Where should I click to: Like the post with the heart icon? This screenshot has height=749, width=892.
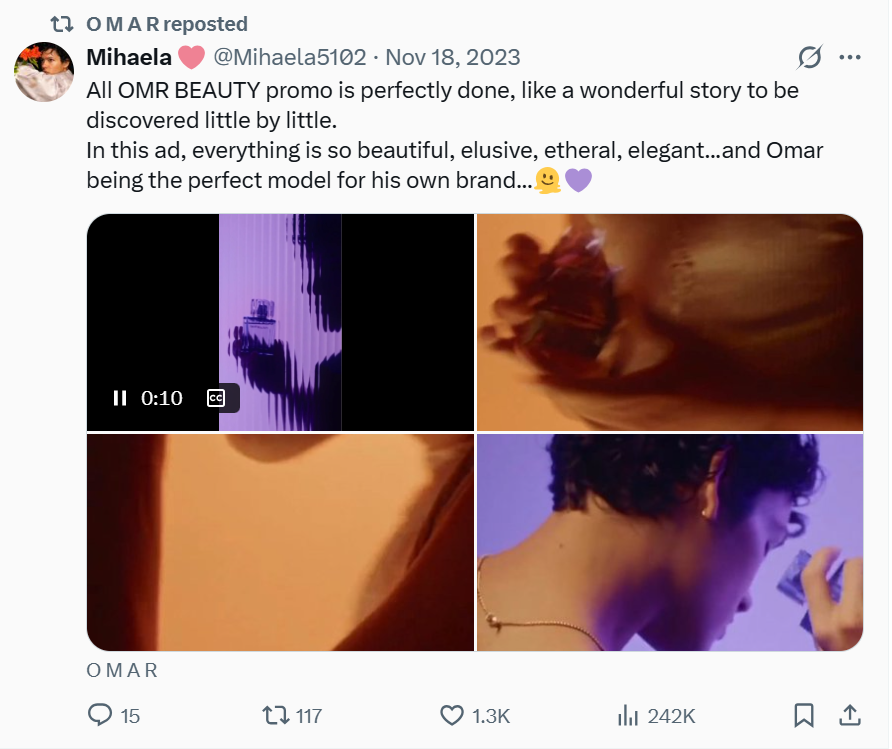452,715
